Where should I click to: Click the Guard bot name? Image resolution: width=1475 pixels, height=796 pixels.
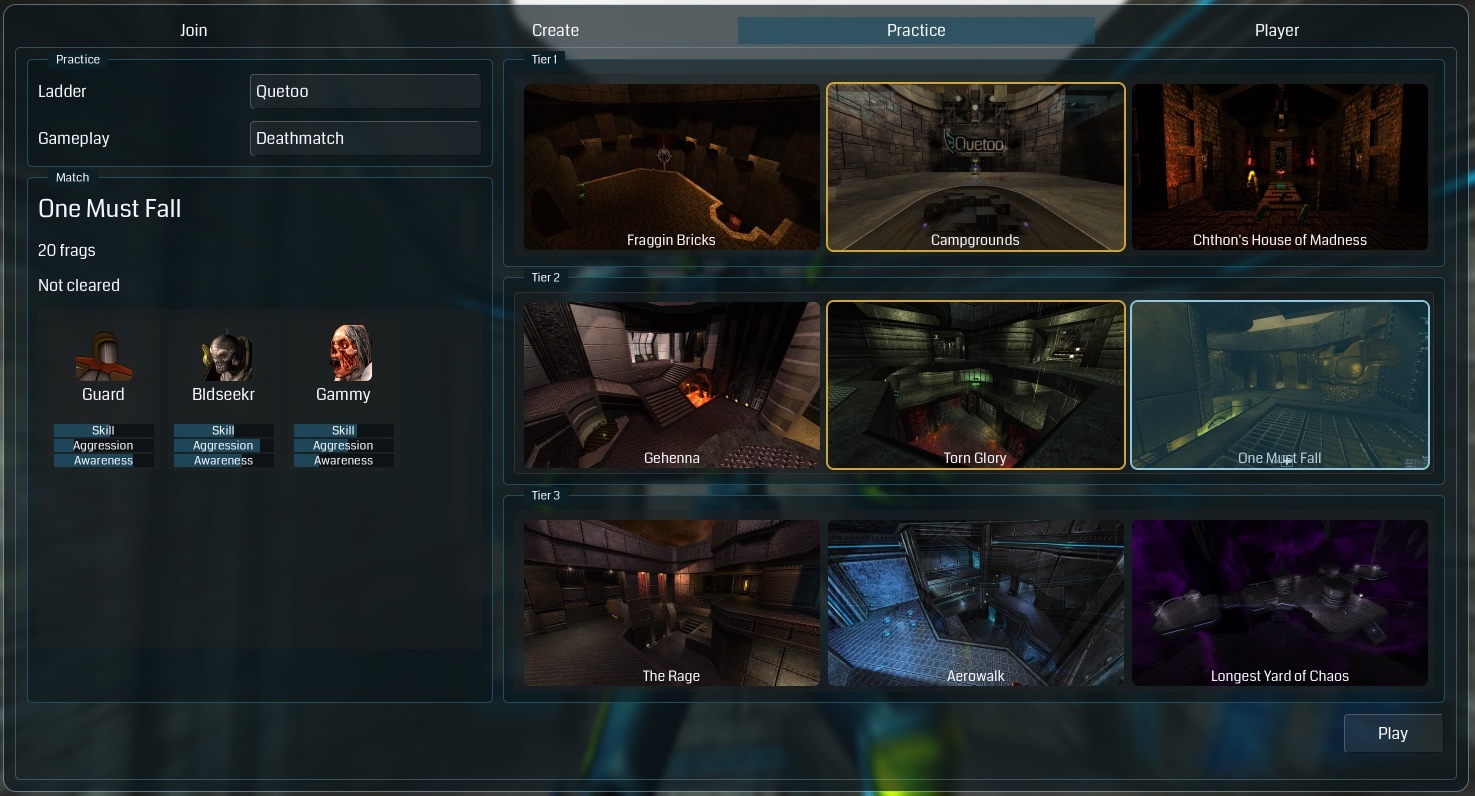coord(103,394)
